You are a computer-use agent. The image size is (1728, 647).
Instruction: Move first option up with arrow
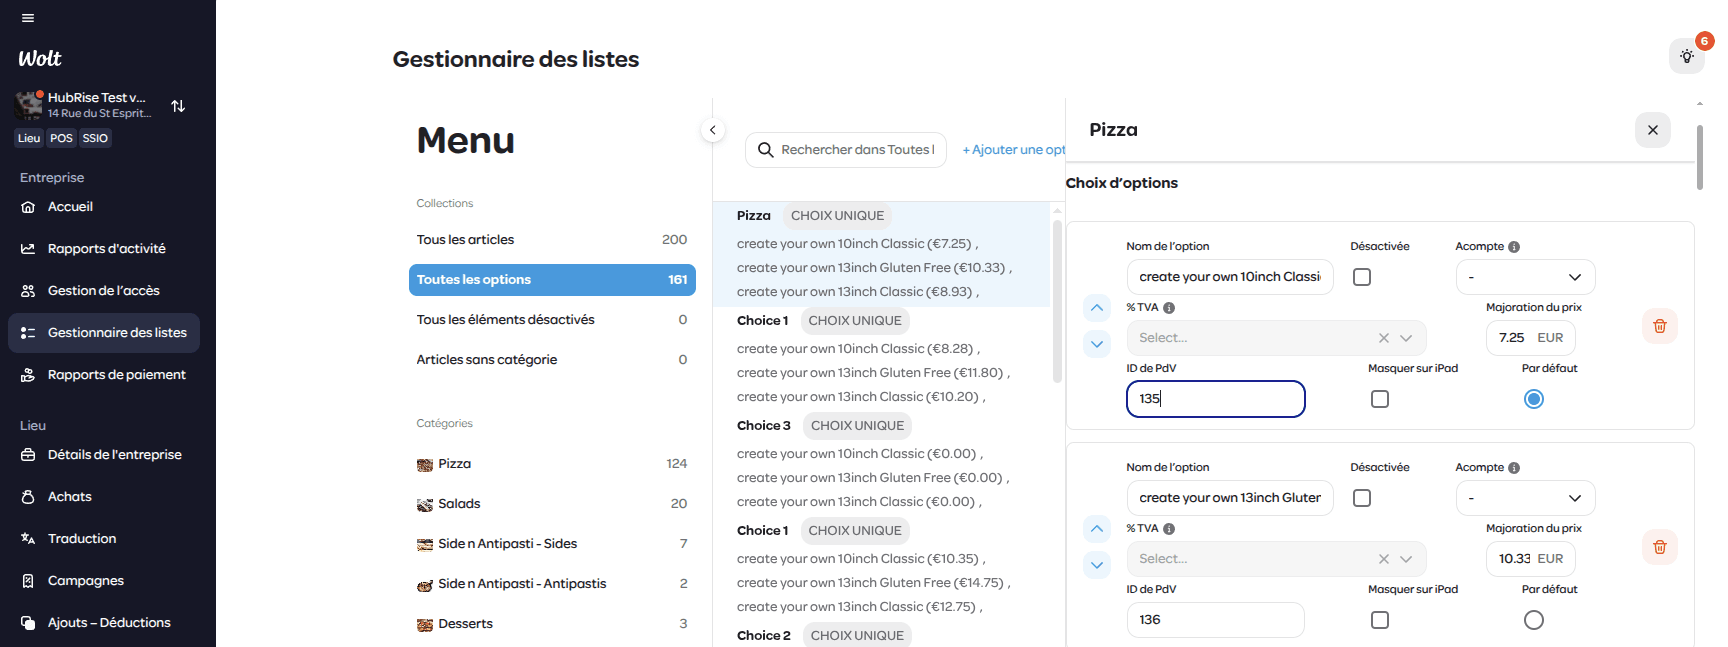pos(1097,308)
